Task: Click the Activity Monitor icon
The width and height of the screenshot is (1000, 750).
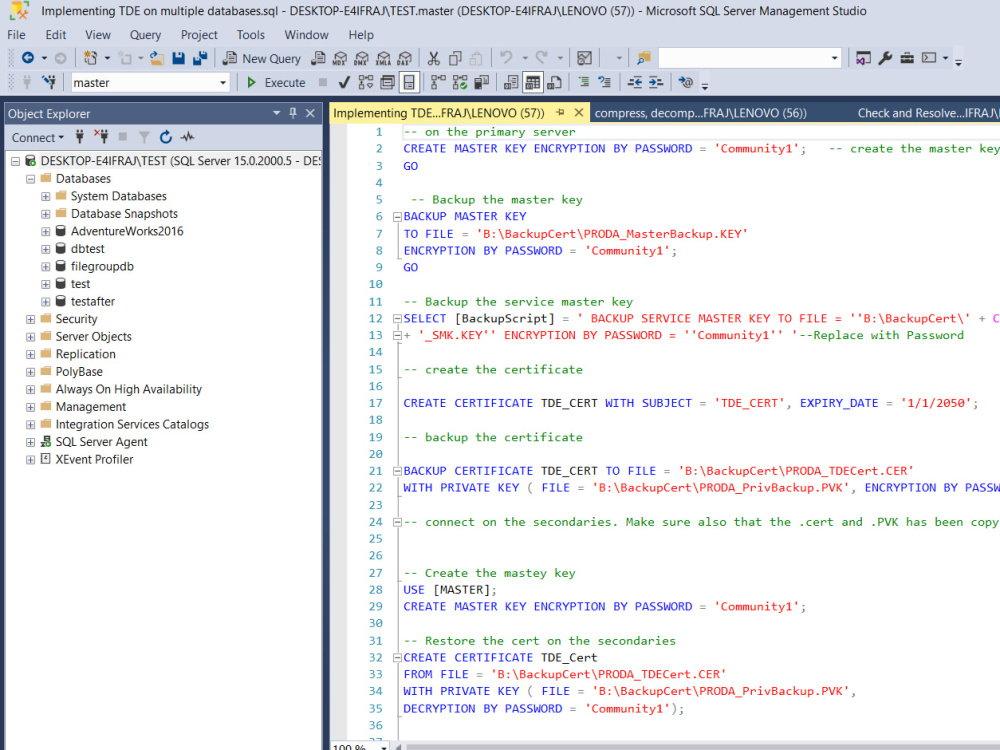Action: click(584, 58)
